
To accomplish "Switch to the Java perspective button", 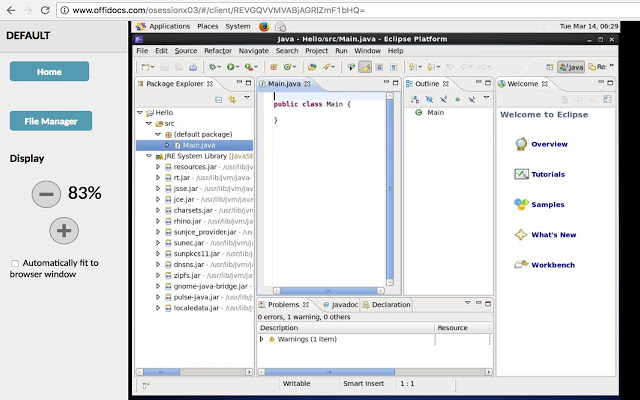I will 571,67.
